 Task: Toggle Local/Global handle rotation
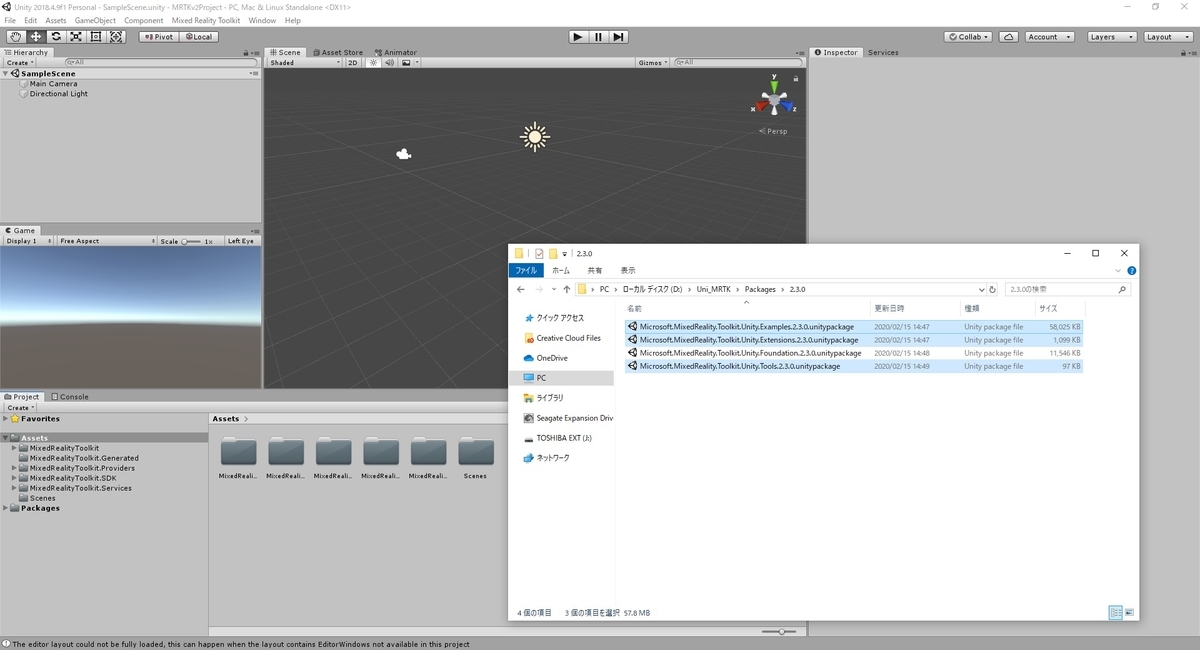coord(198,37)
